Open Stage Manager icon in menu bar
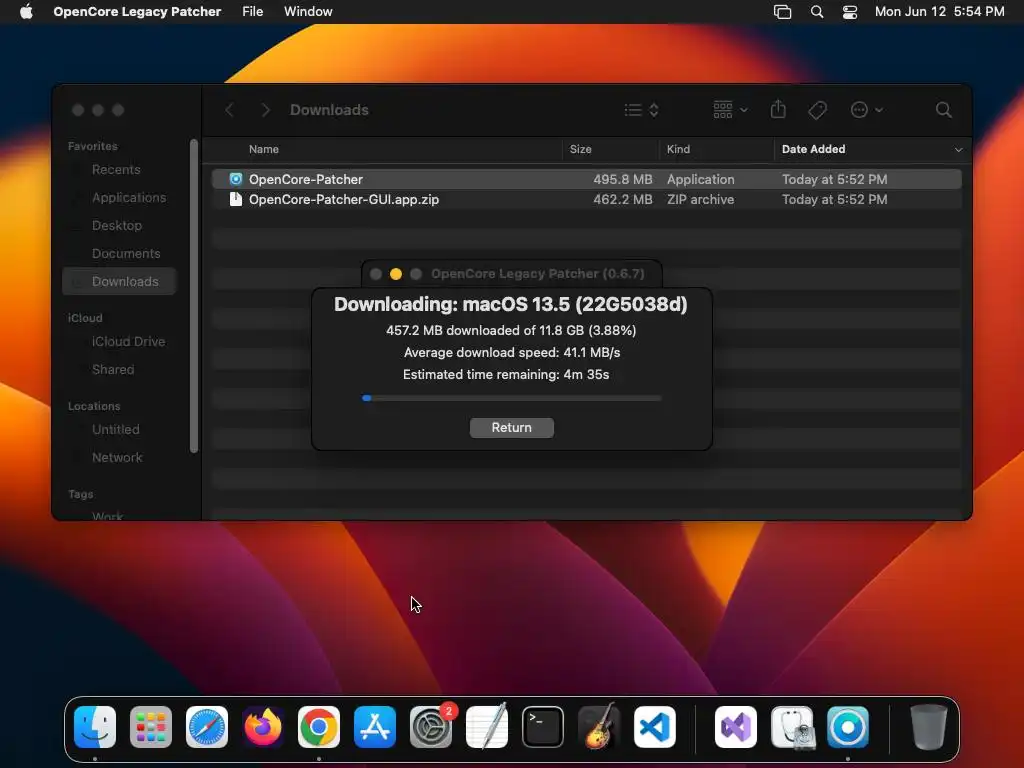Image resolution: width=1024 pixels, height=768 pixels. point(782,12)
